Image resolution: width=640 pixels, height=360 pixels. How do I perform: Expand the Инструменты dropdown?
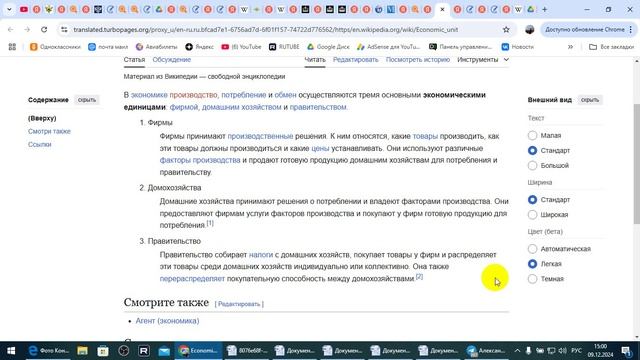click(x=483, y=60)
